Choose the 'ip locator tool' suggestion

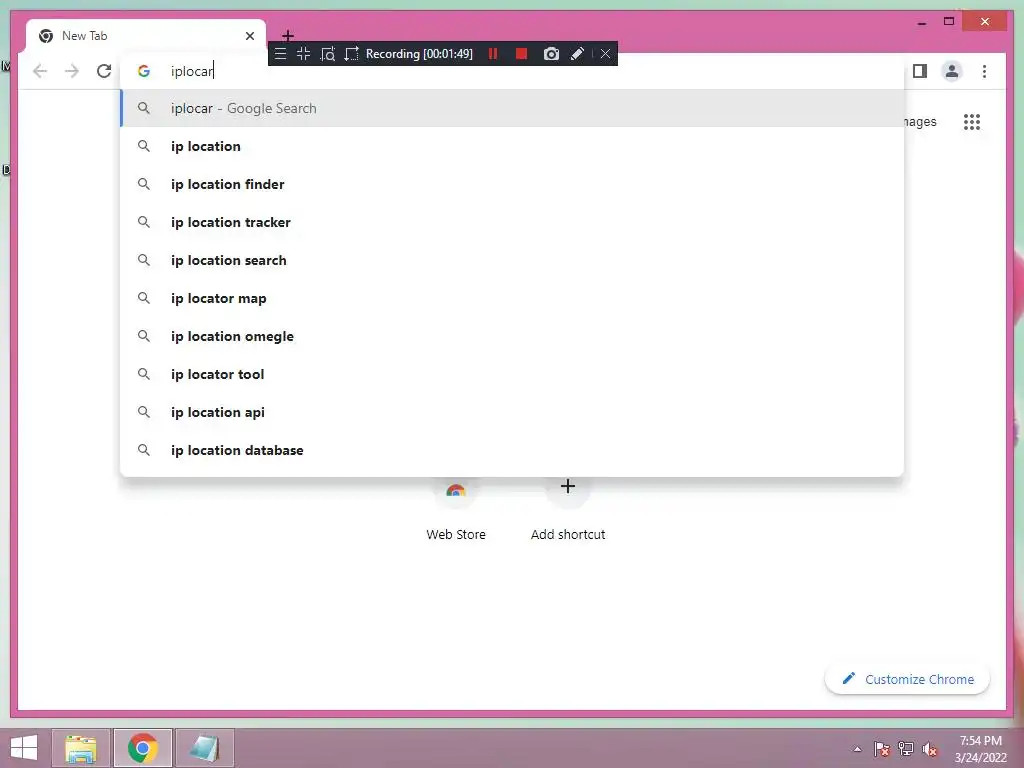pos(513,374)
